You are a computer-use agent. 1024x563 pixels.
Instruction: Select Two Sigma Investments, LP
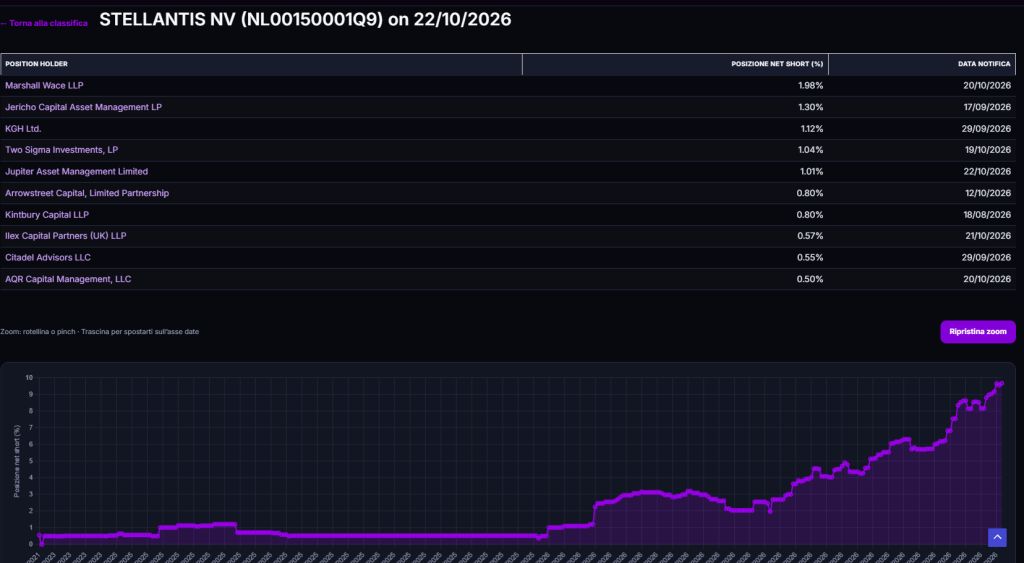[61, 150]
